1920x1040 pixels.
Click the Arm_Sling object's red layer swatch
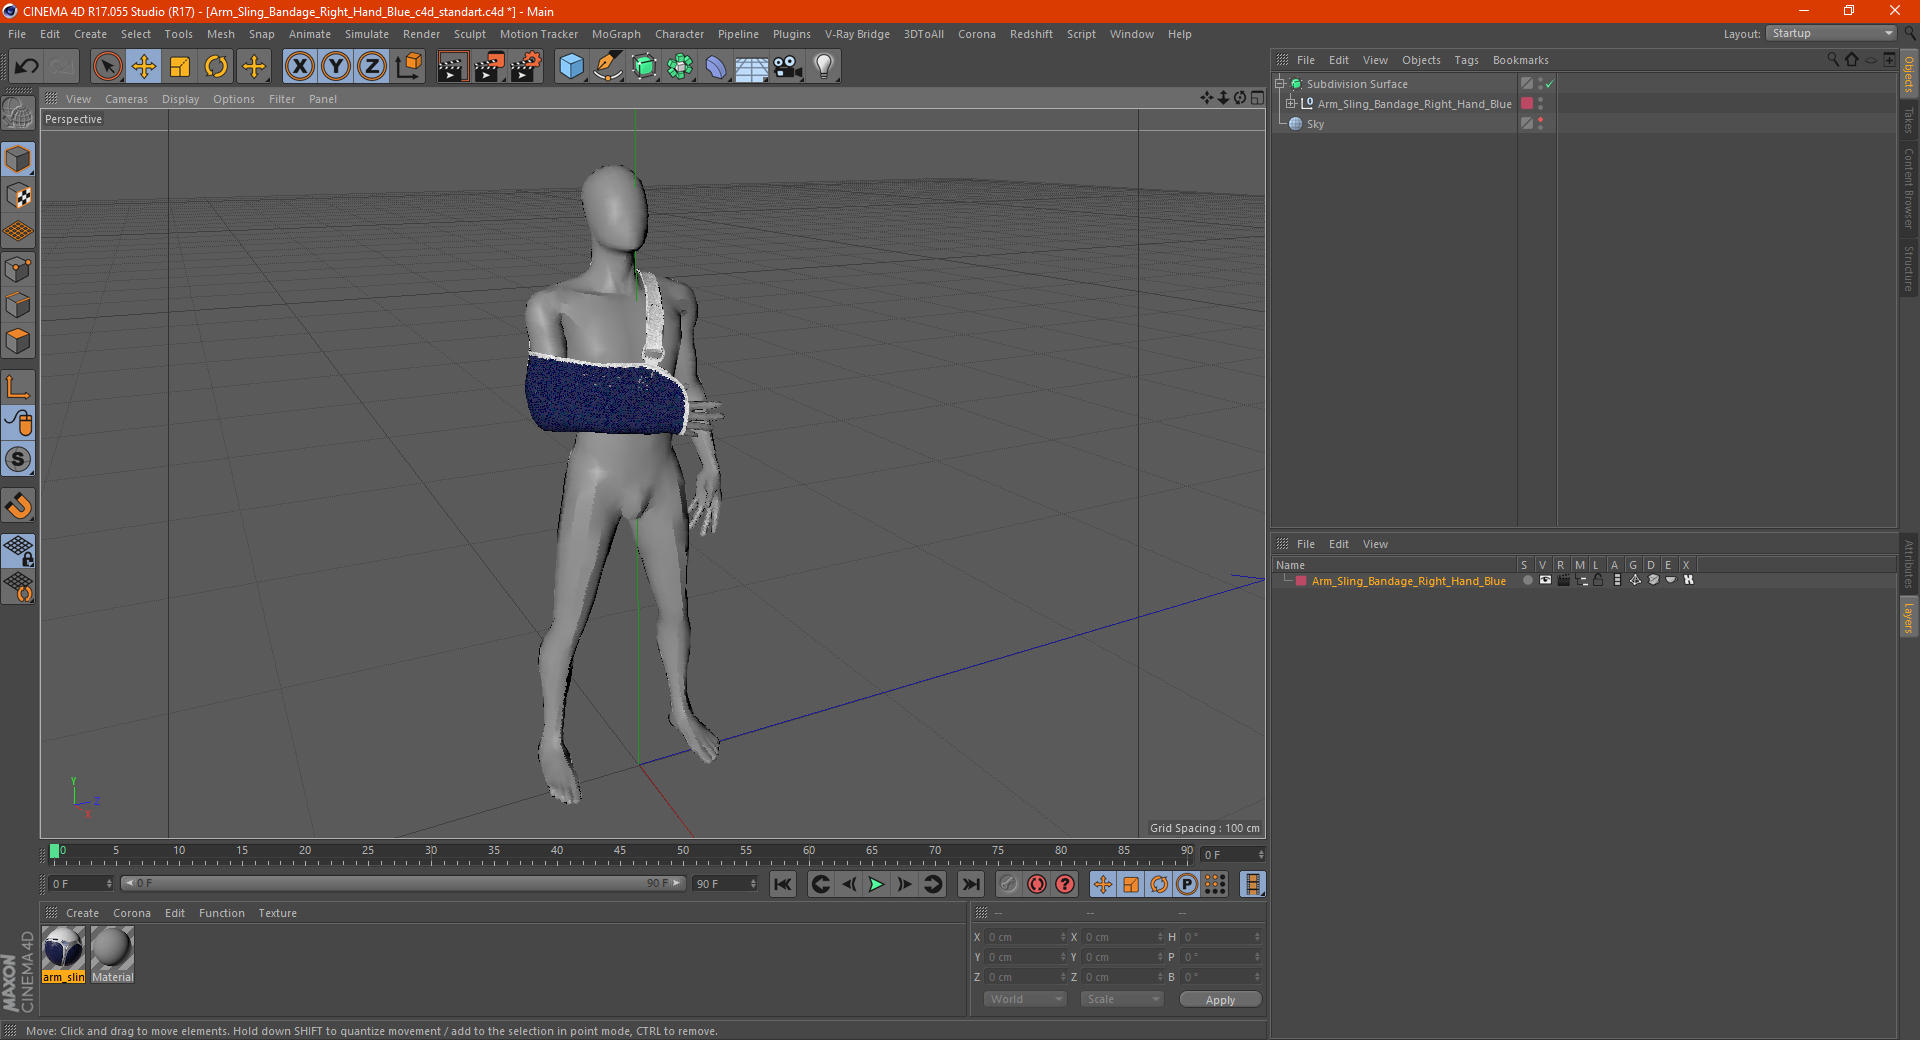click(1527, 104)
